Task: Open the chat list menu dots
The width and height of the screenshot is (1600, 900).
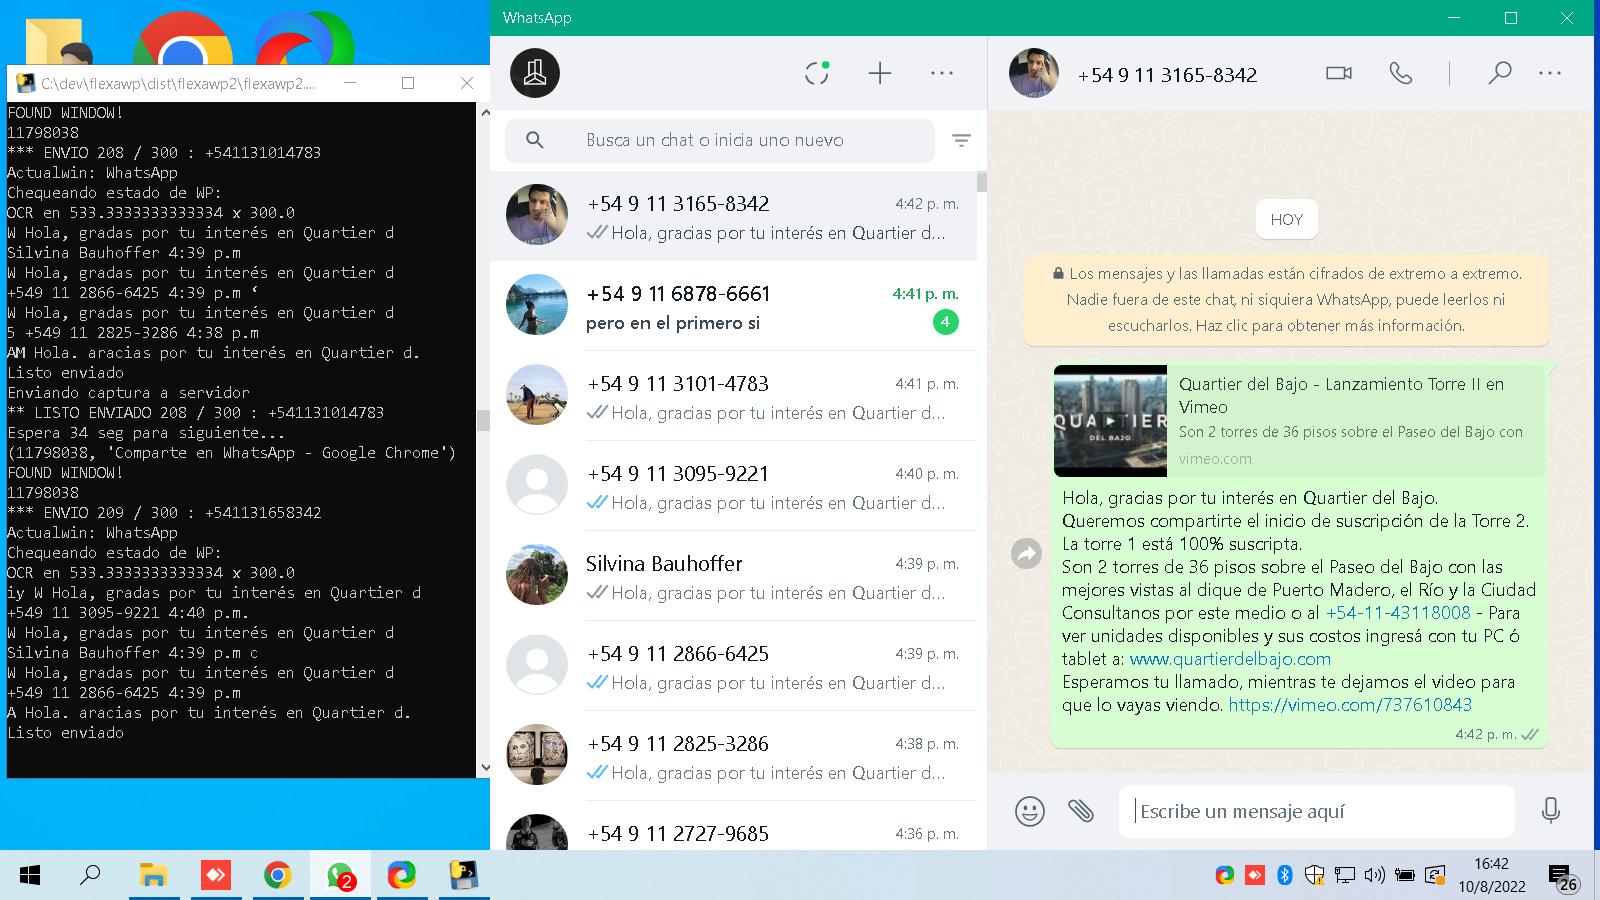Action: (942, 73)
